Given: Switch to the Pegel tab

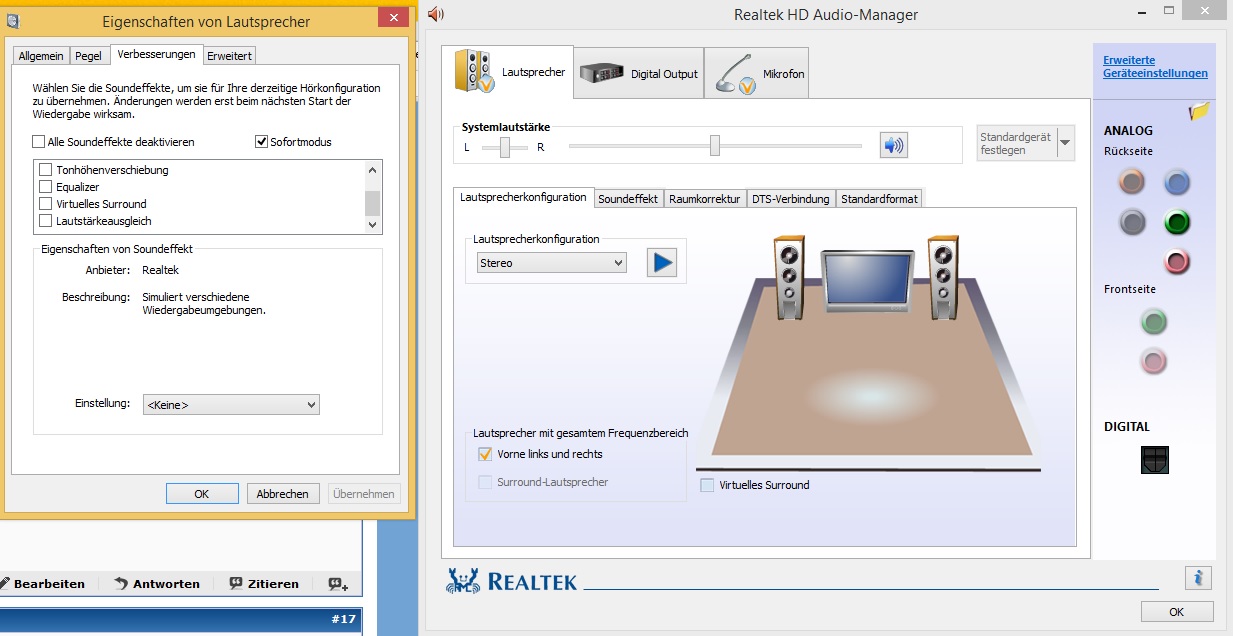Looking at the screenshot, I should click(x=89, y=56).
